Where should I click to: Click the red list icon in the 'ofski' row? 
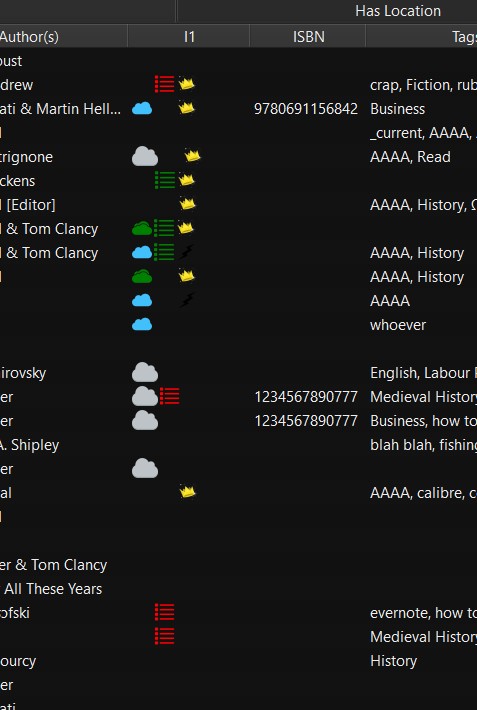click(x=164, y=612)
